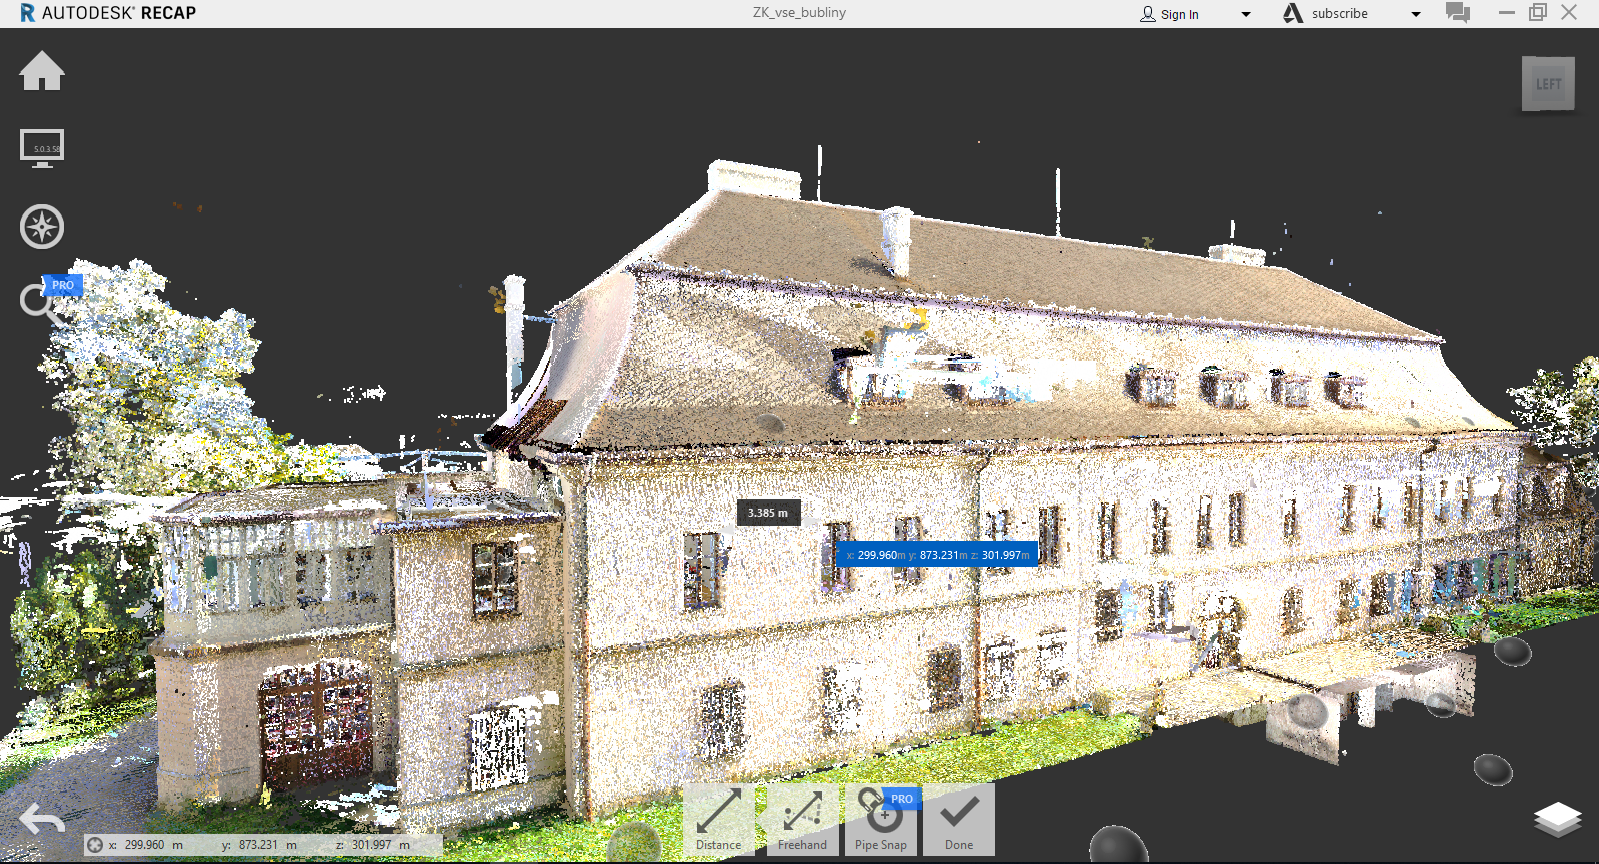Select the Freehand measurement tool
Viewport: 1599px width, 864px height.
tap(802, 819)
